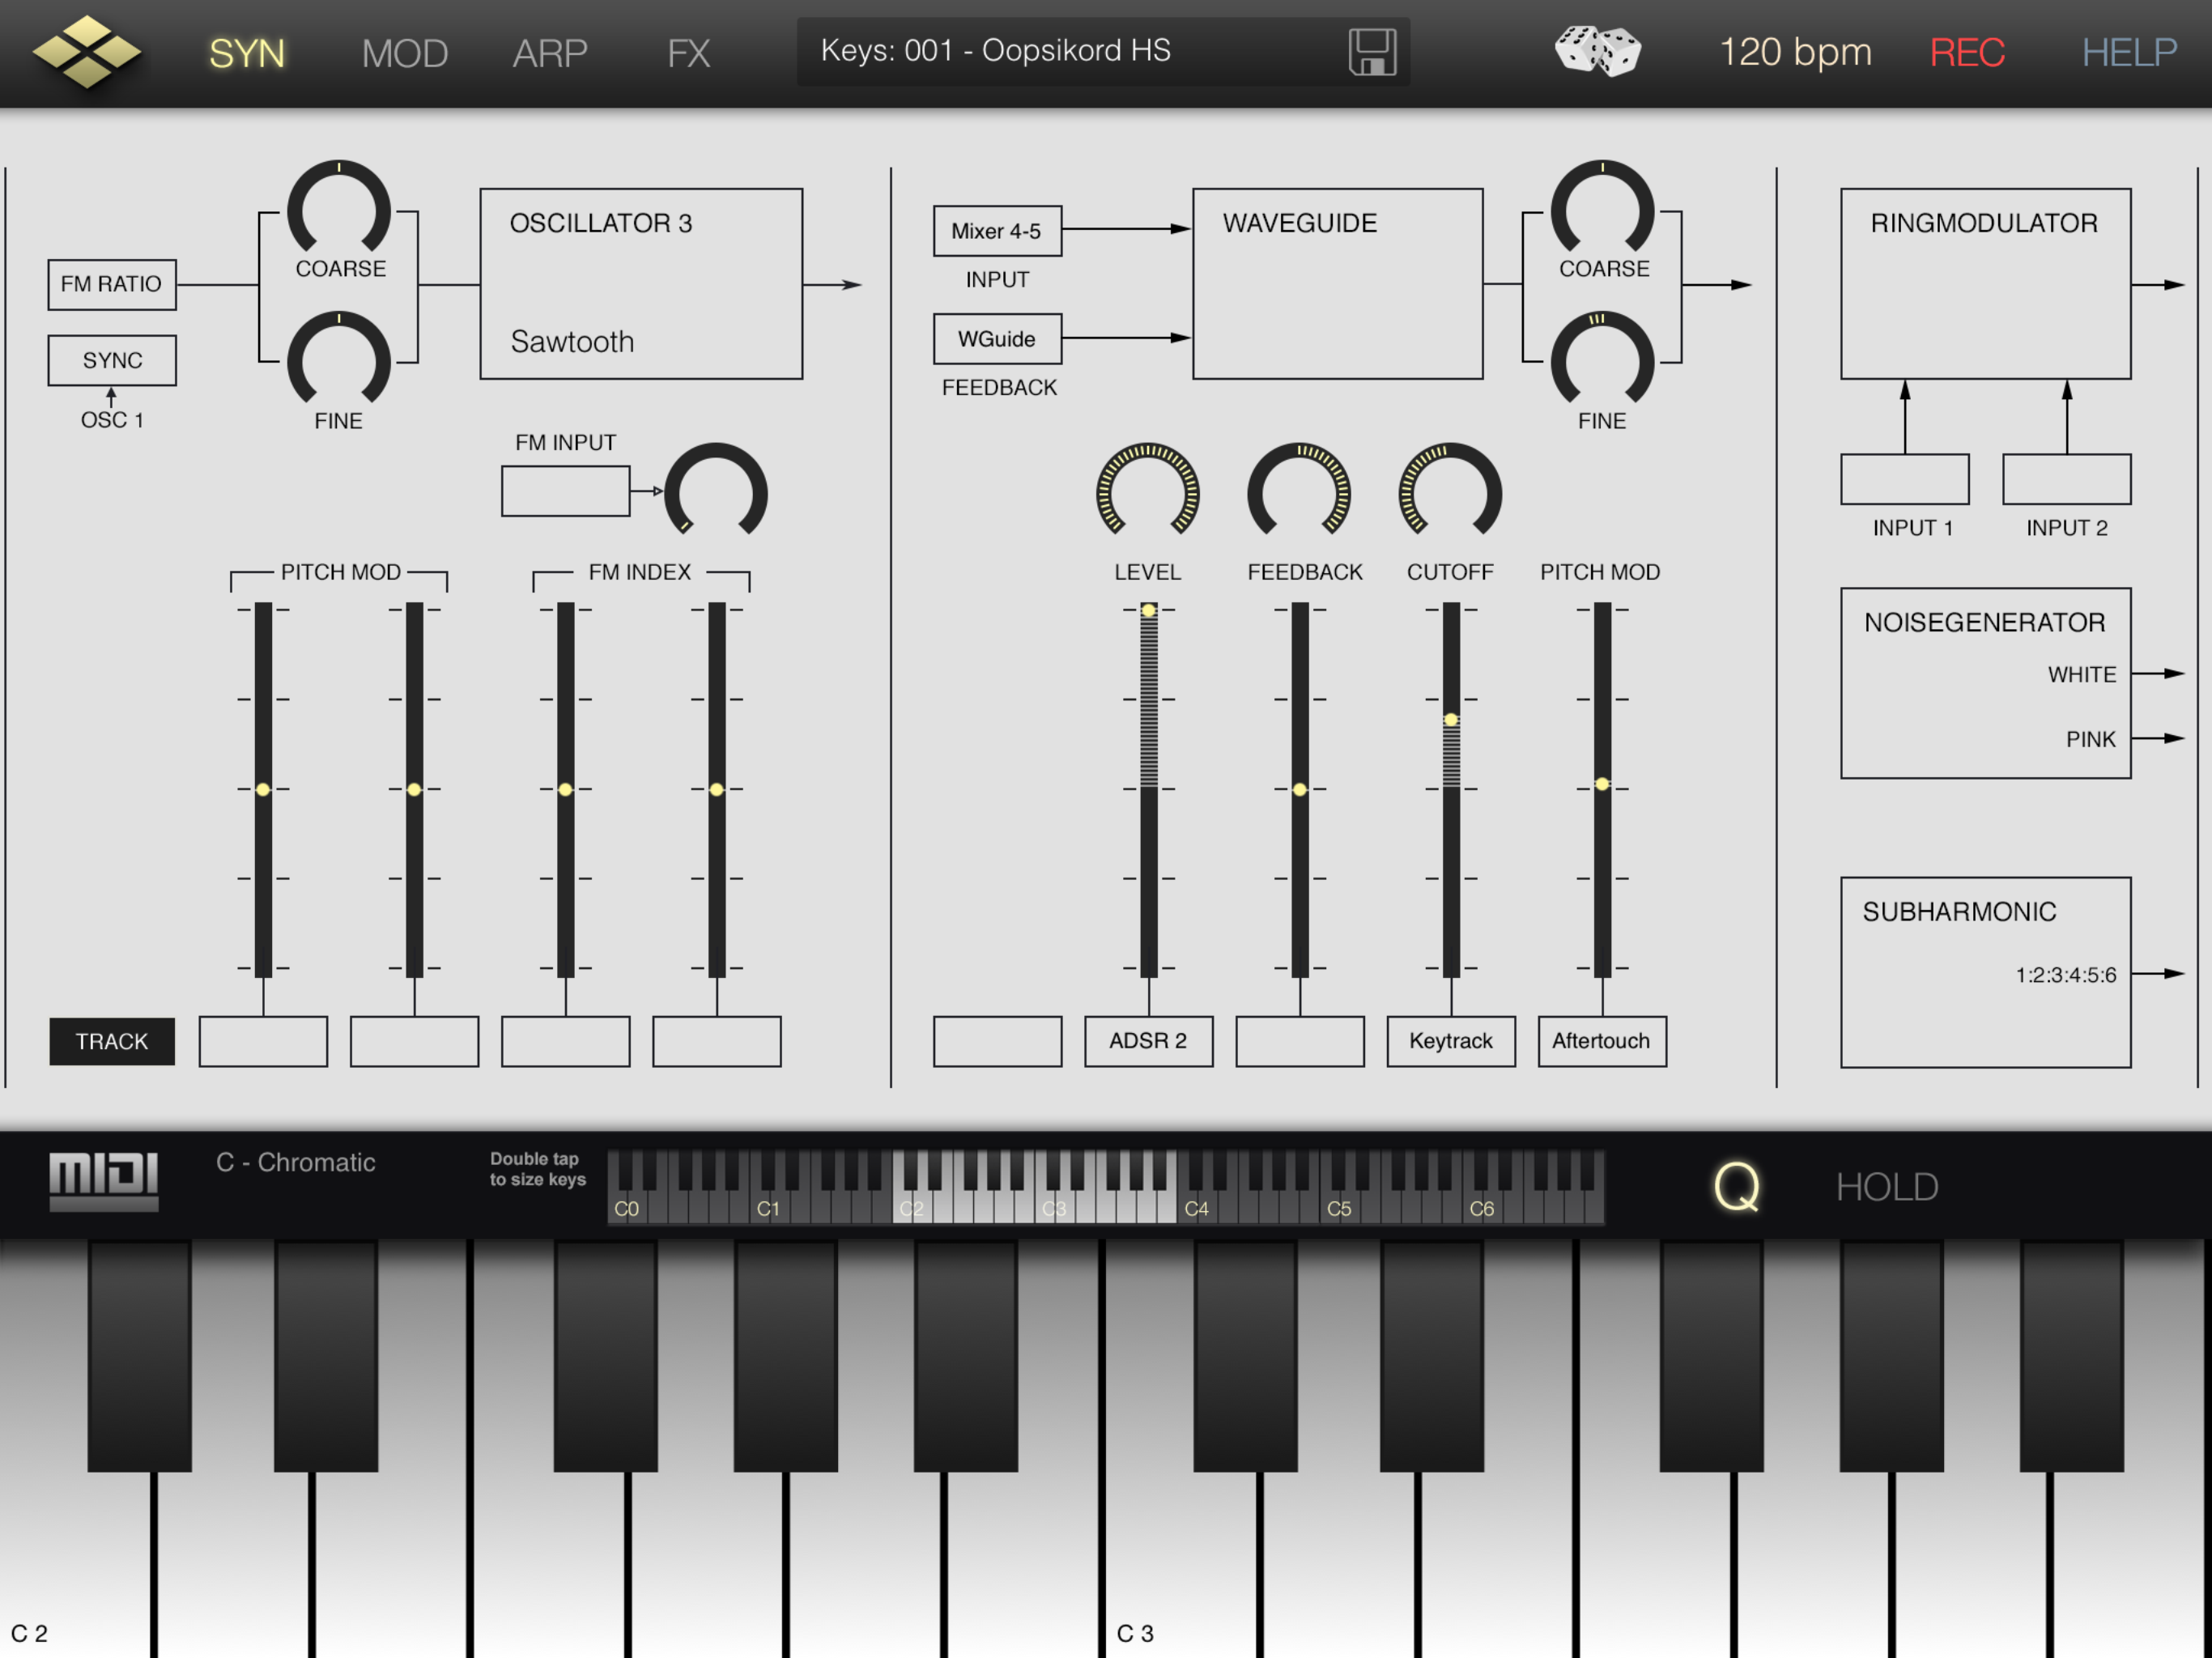
Task: Open the ADSR 2 modulation source selector
Action: point(1148,1041)
